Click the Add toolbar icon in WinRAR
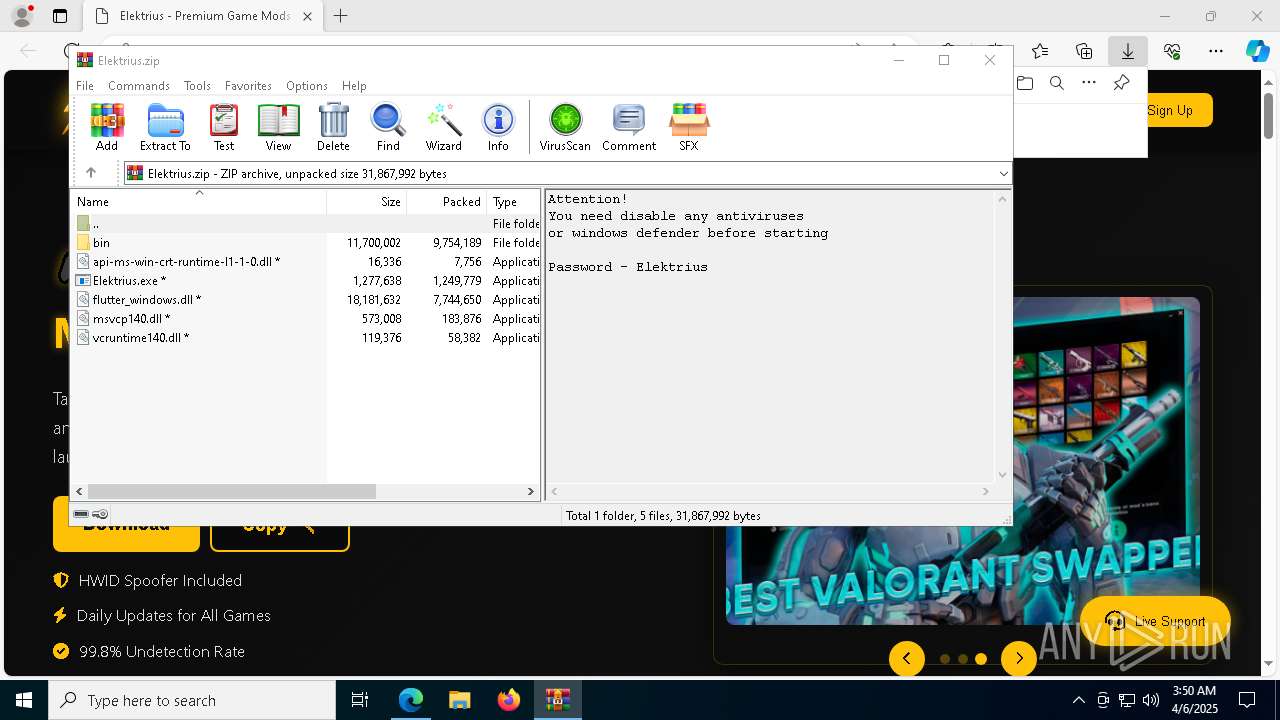 [x=107, y=127]
